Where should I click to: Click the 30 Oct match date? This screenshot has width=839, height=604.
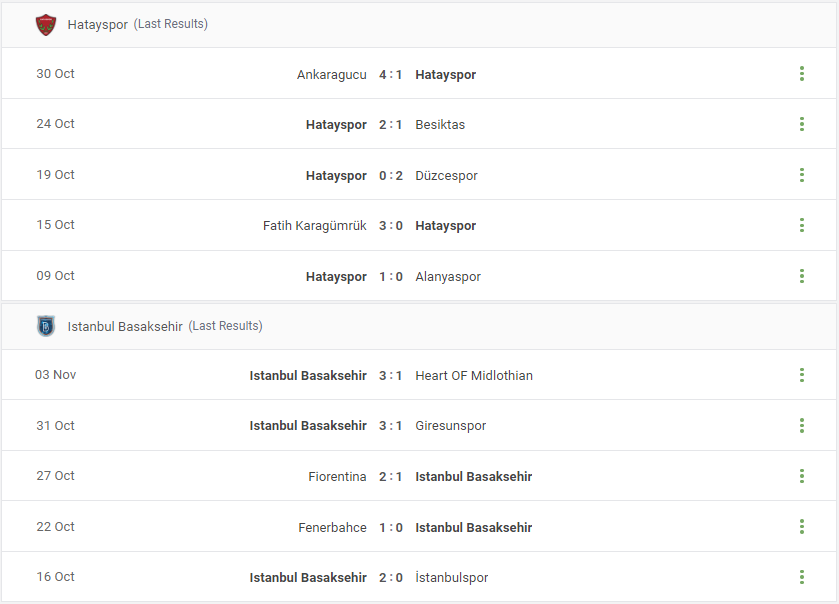(x=55, y=74)
